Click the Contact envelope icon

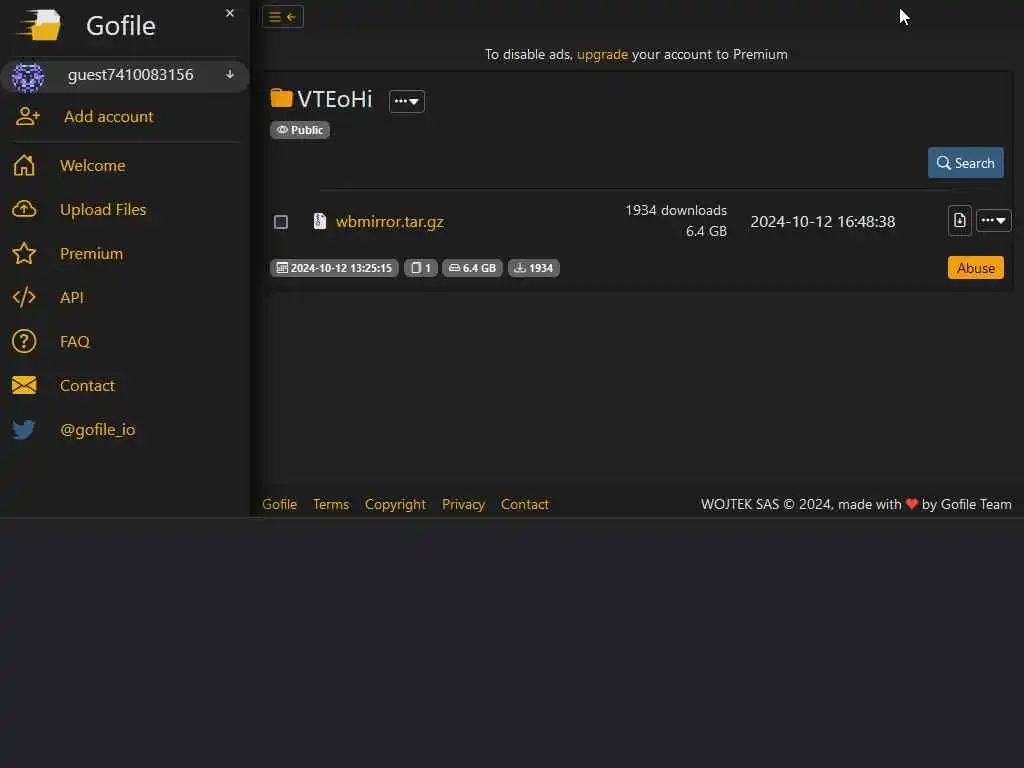[x=24, y=385]
